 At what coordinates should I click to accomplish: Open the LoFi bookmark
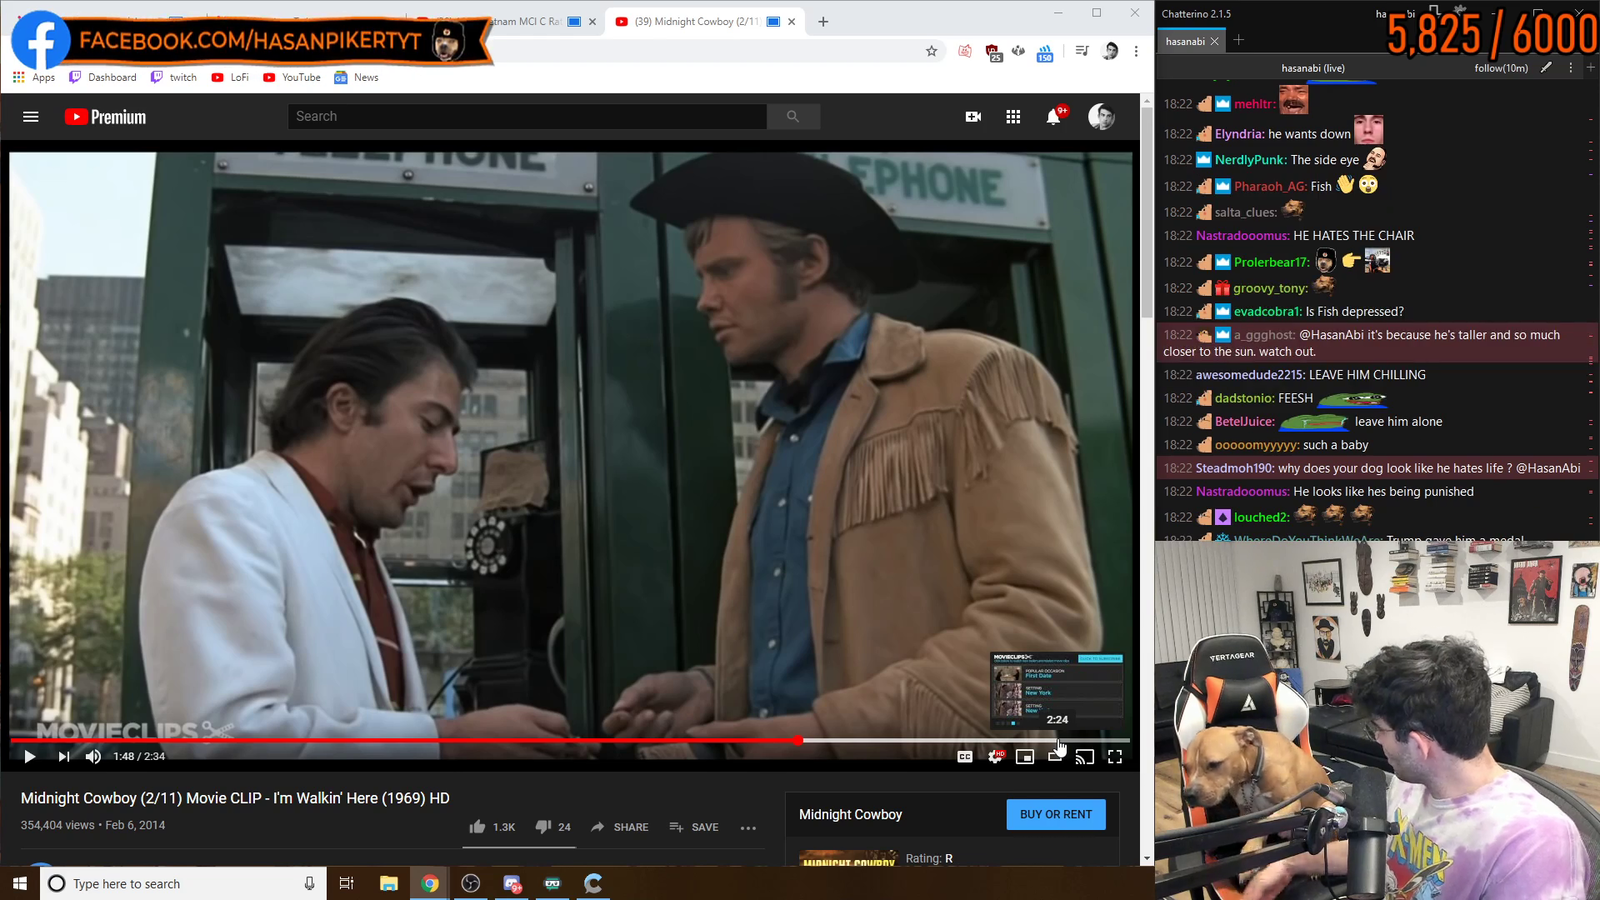click(x=230, y=78)
